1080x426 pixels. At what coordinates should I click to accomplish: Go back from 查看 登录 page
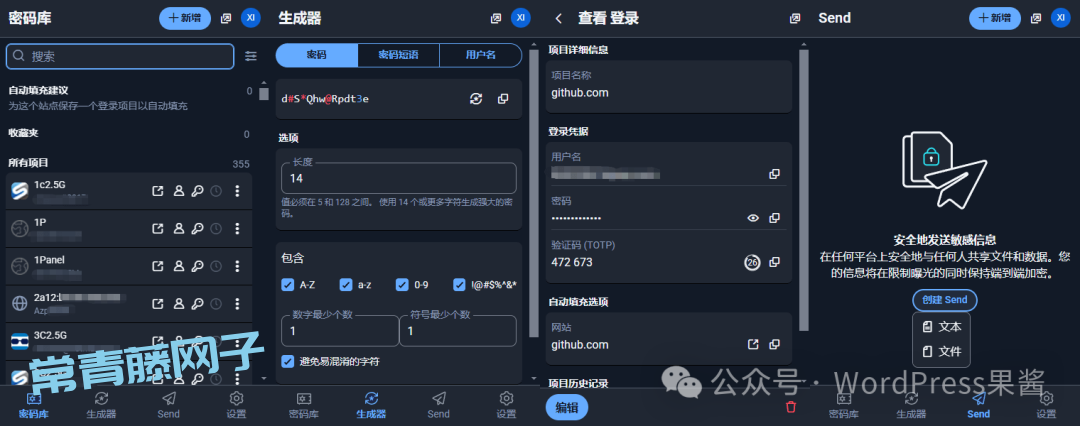(x=559, y=19)
